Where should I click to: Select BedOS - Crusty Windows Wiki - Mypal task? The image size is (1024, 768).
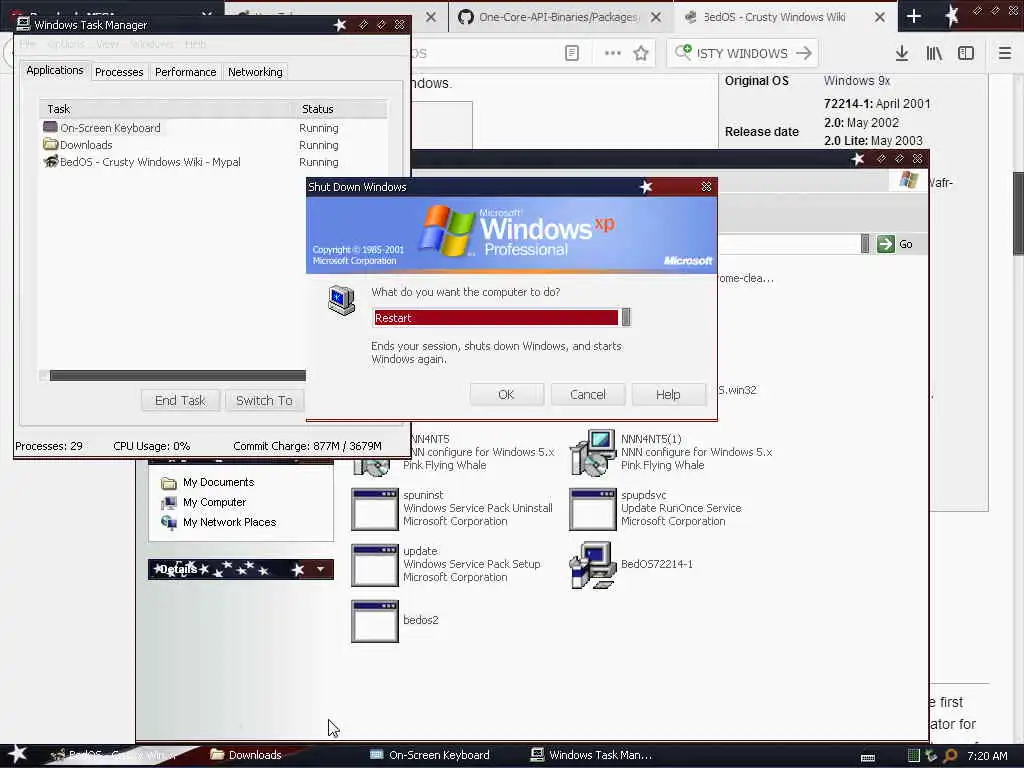tap(213, 162)
